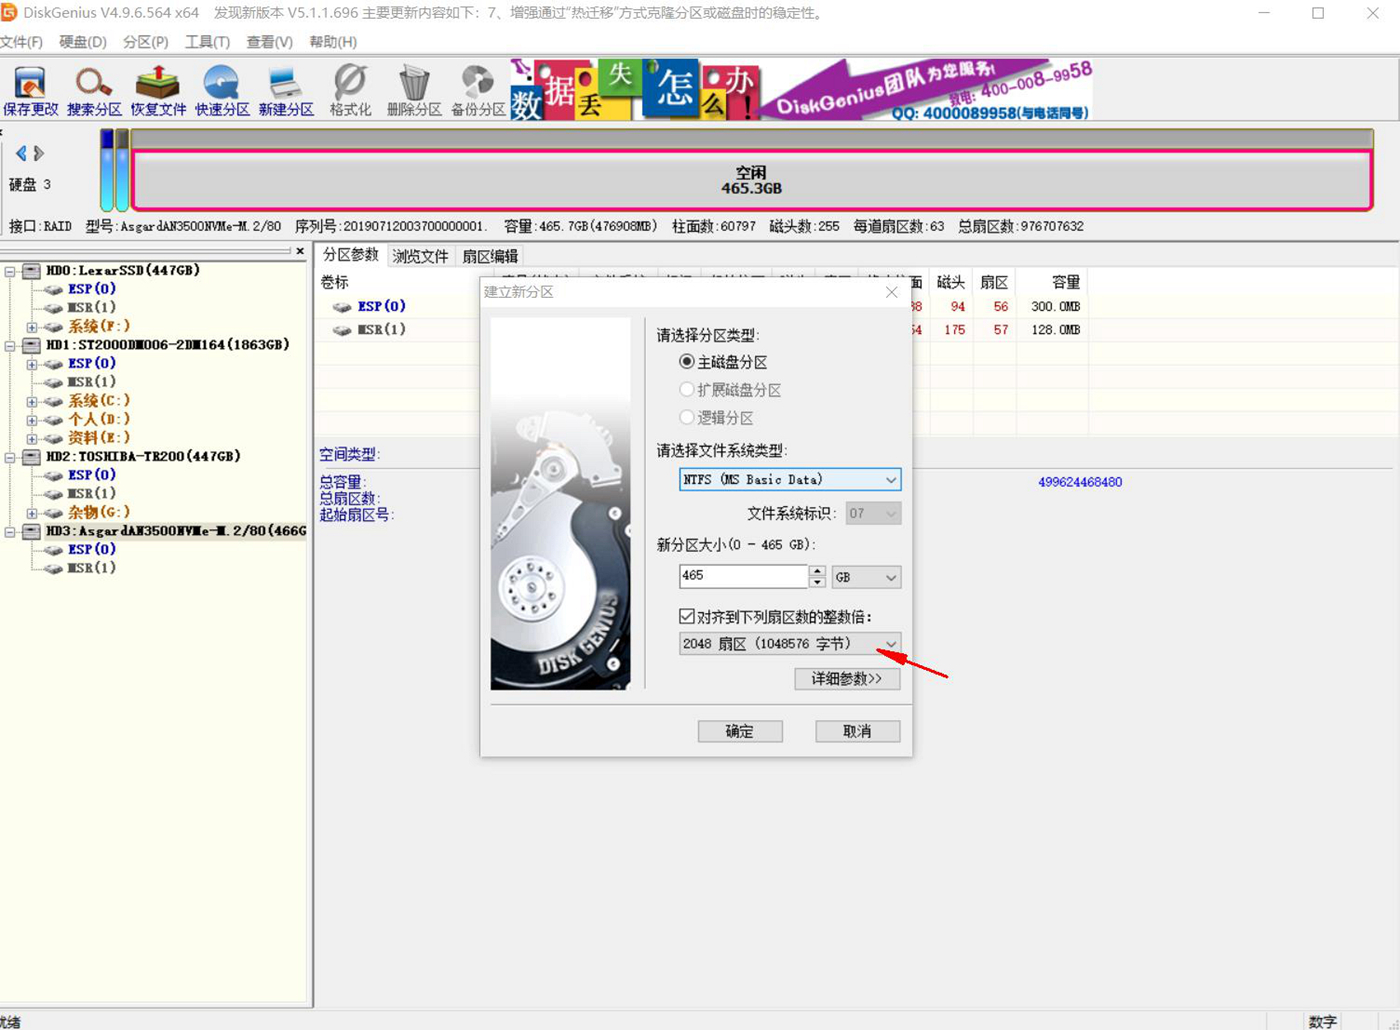1400x1030 pixels.
Task: Click the 新建分区 new partition icon
Action: click(x=285, y=90)
